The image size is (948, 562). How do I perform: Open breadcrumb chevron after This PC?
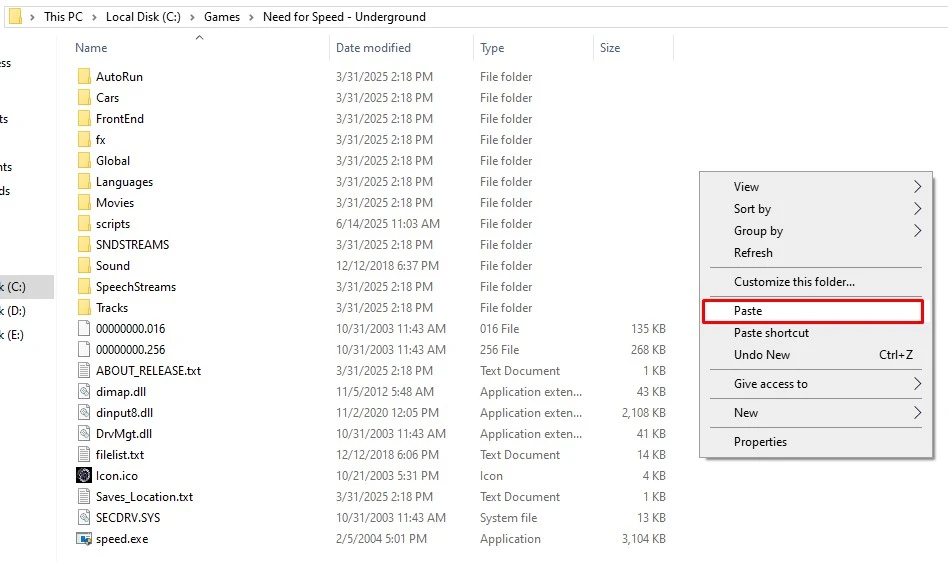94,18
